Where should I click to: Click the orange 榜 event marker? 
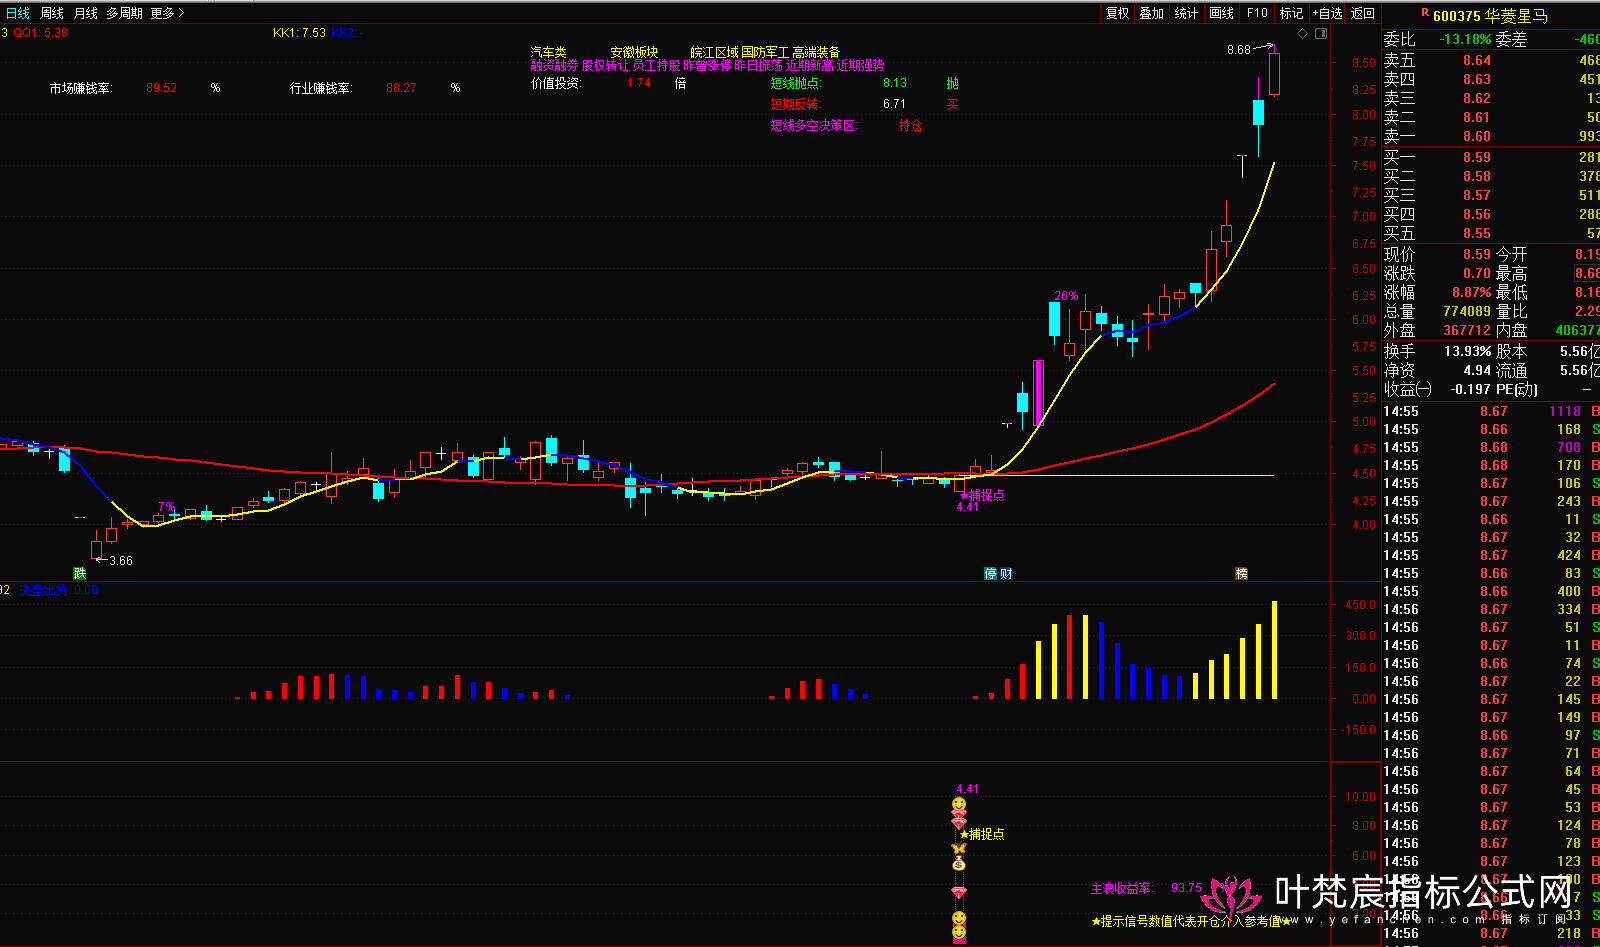(x=1241, y=573)
